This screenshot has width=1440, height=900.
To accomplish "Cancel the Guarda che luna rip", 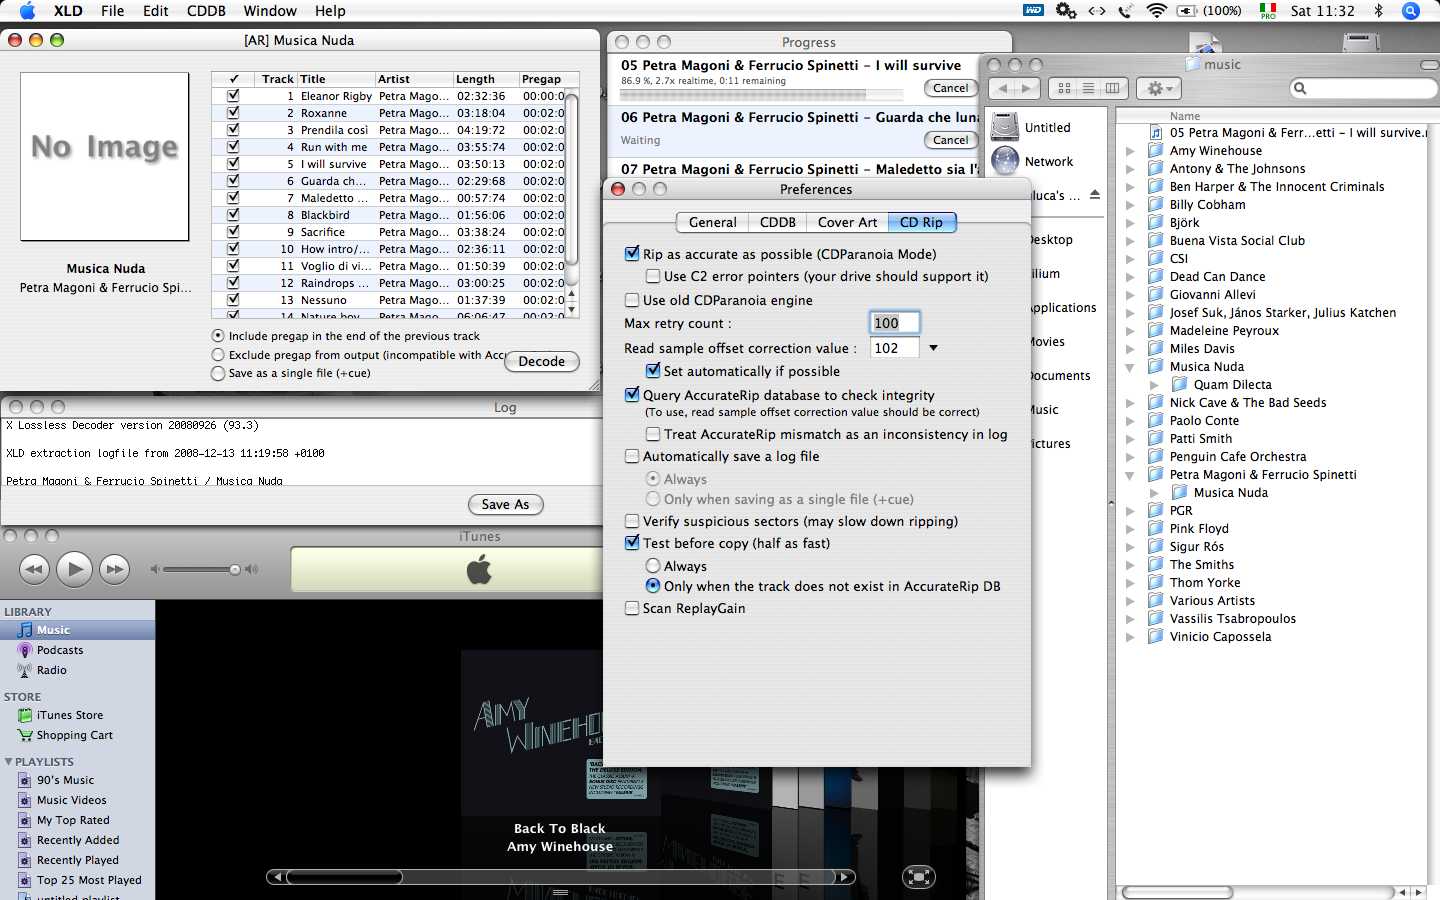I will [x=950, y=140].
